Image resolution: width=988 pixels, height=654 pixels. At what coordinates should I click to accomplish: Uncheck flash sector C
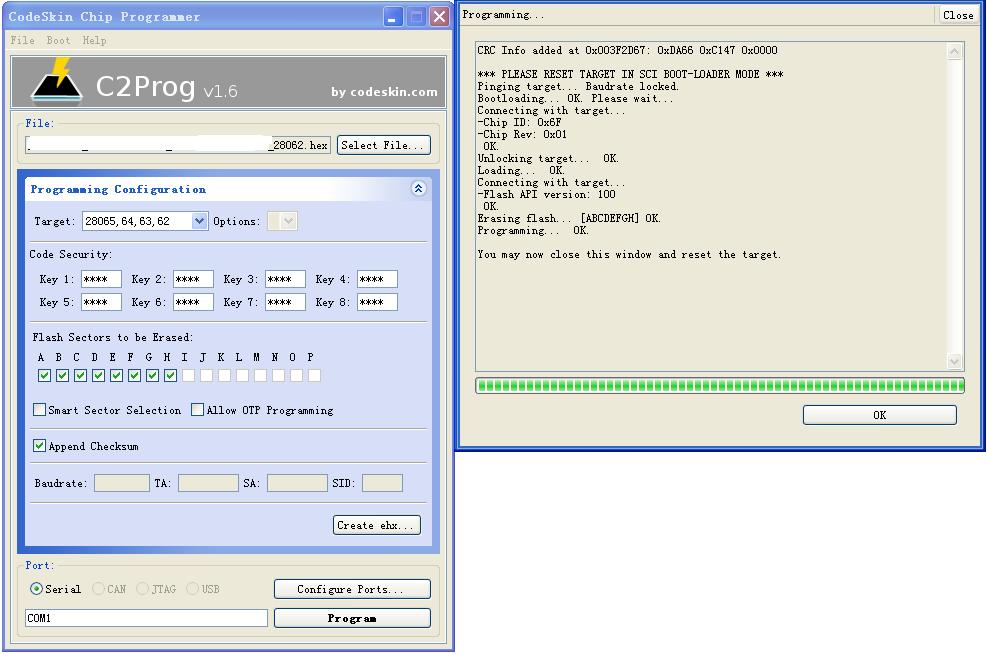point(80,376)
